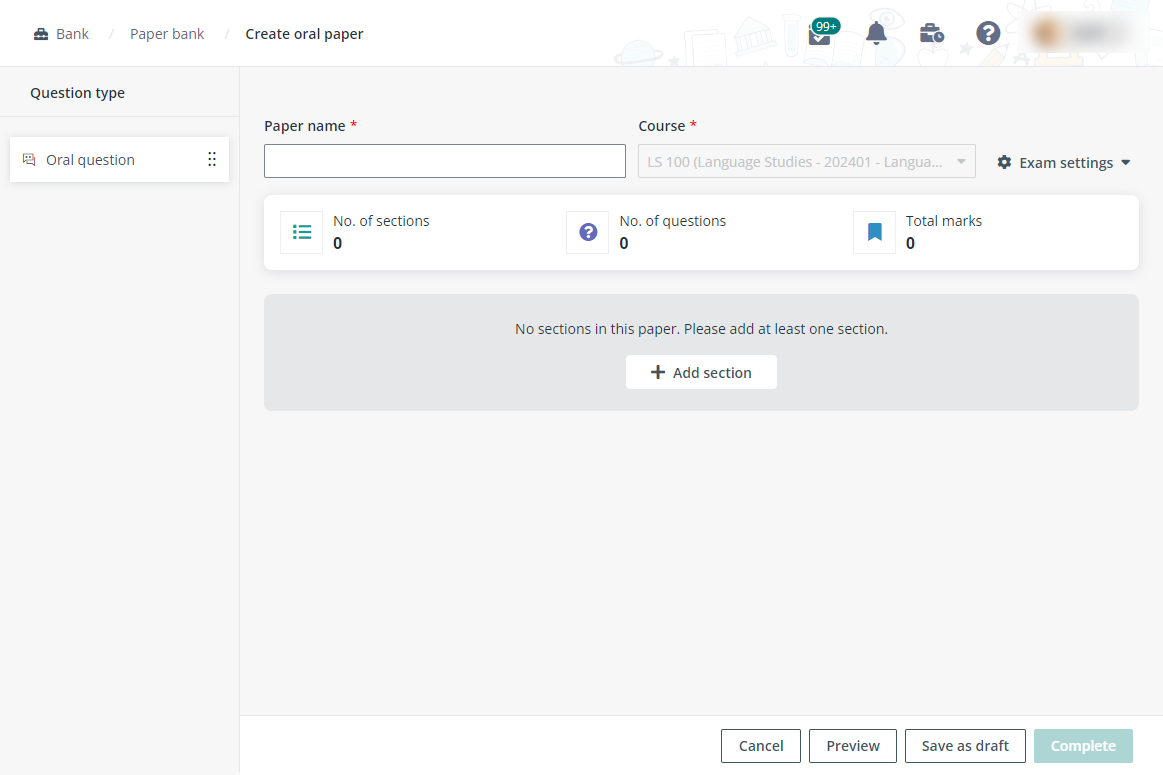Go to Paper bank breadcrumb
This screenshot has width=1163, height=775.
pos(167,34)
